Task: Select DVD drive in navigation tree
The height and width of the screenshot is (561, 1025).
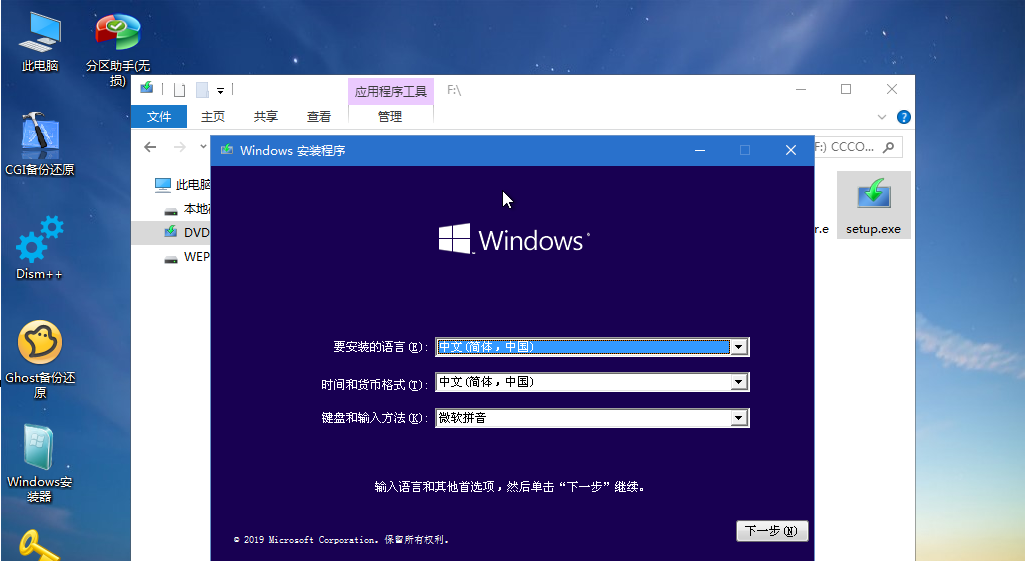Action: [x=186, y=233]
